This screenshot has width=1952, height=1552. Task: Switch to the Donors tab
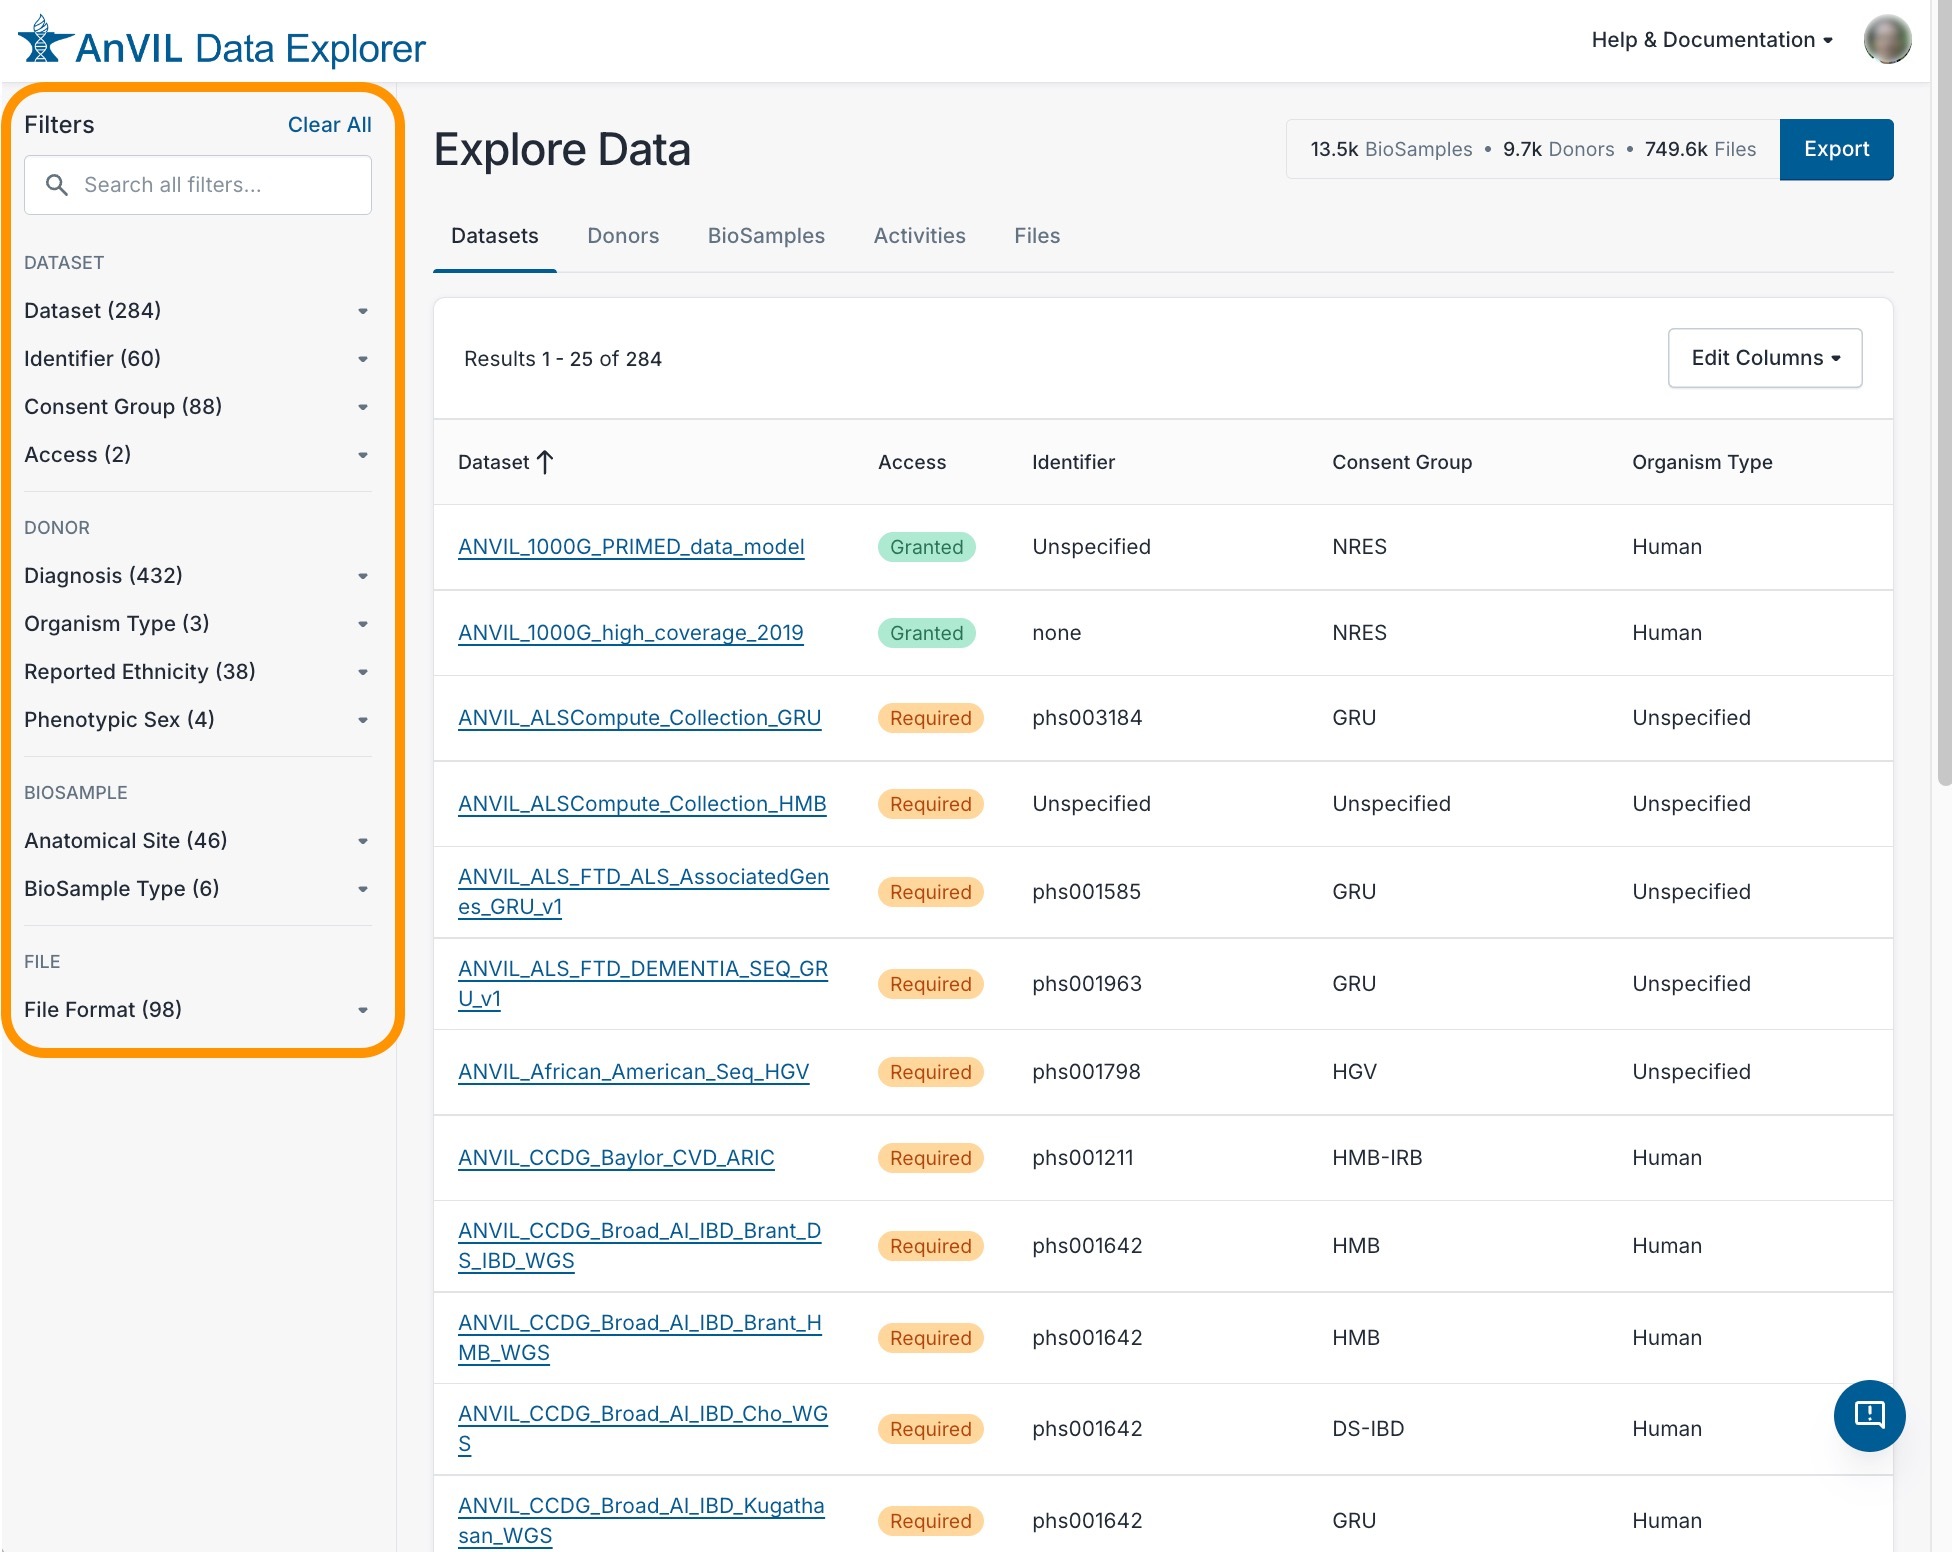(x=623, y=236)
